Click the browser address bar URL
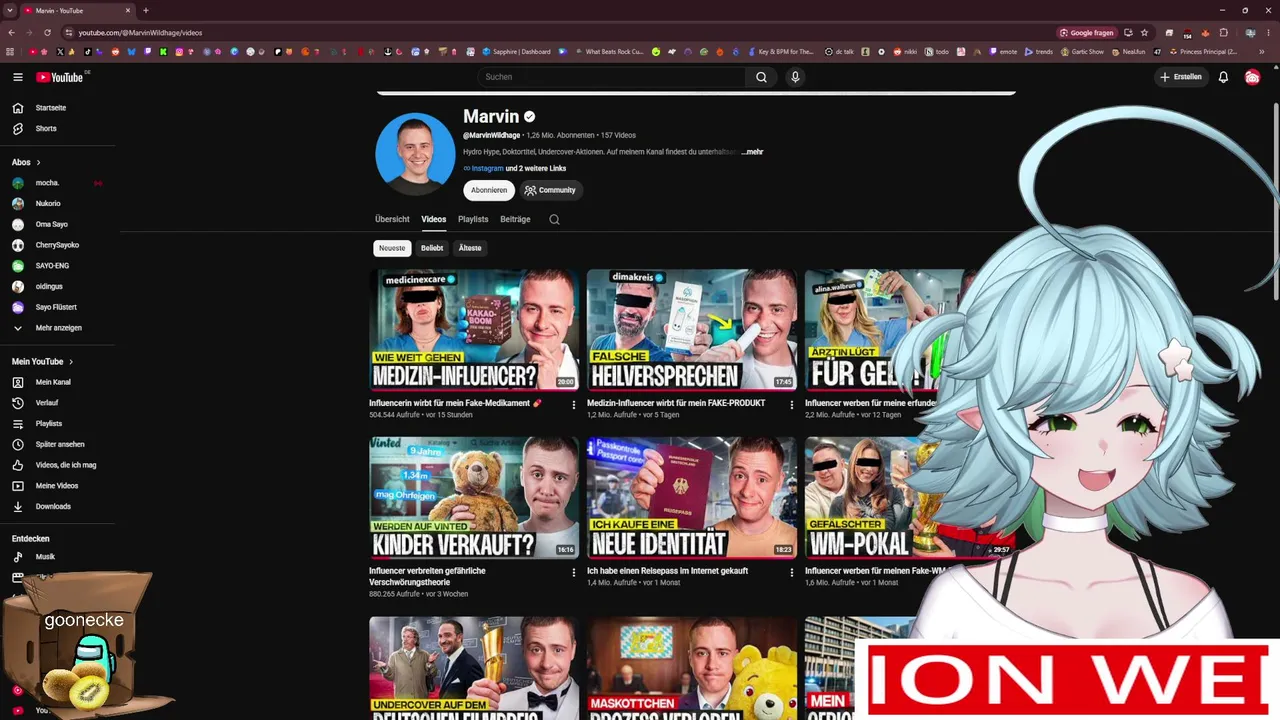Viewport: 1280px width, 720px height. [x=140, y=33]
